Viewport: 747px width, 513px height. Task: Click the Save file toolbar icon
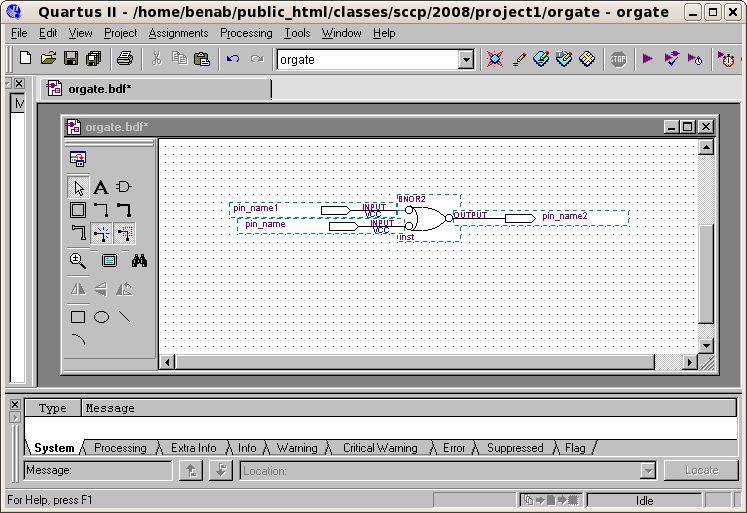[70, 59]
